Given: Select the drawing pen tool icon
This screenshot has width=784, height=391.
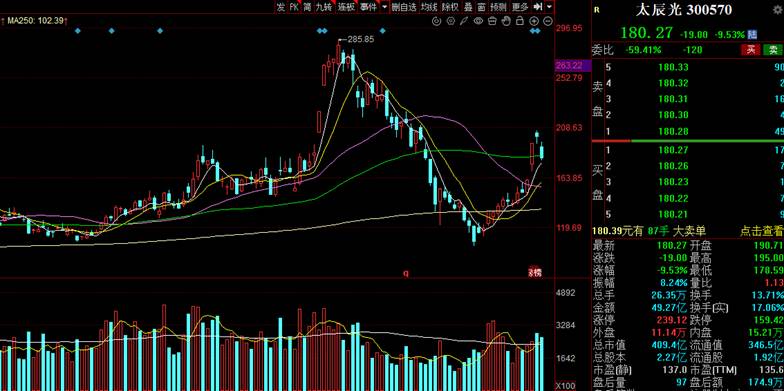Looking at the screenshot, I should point(464,21).
